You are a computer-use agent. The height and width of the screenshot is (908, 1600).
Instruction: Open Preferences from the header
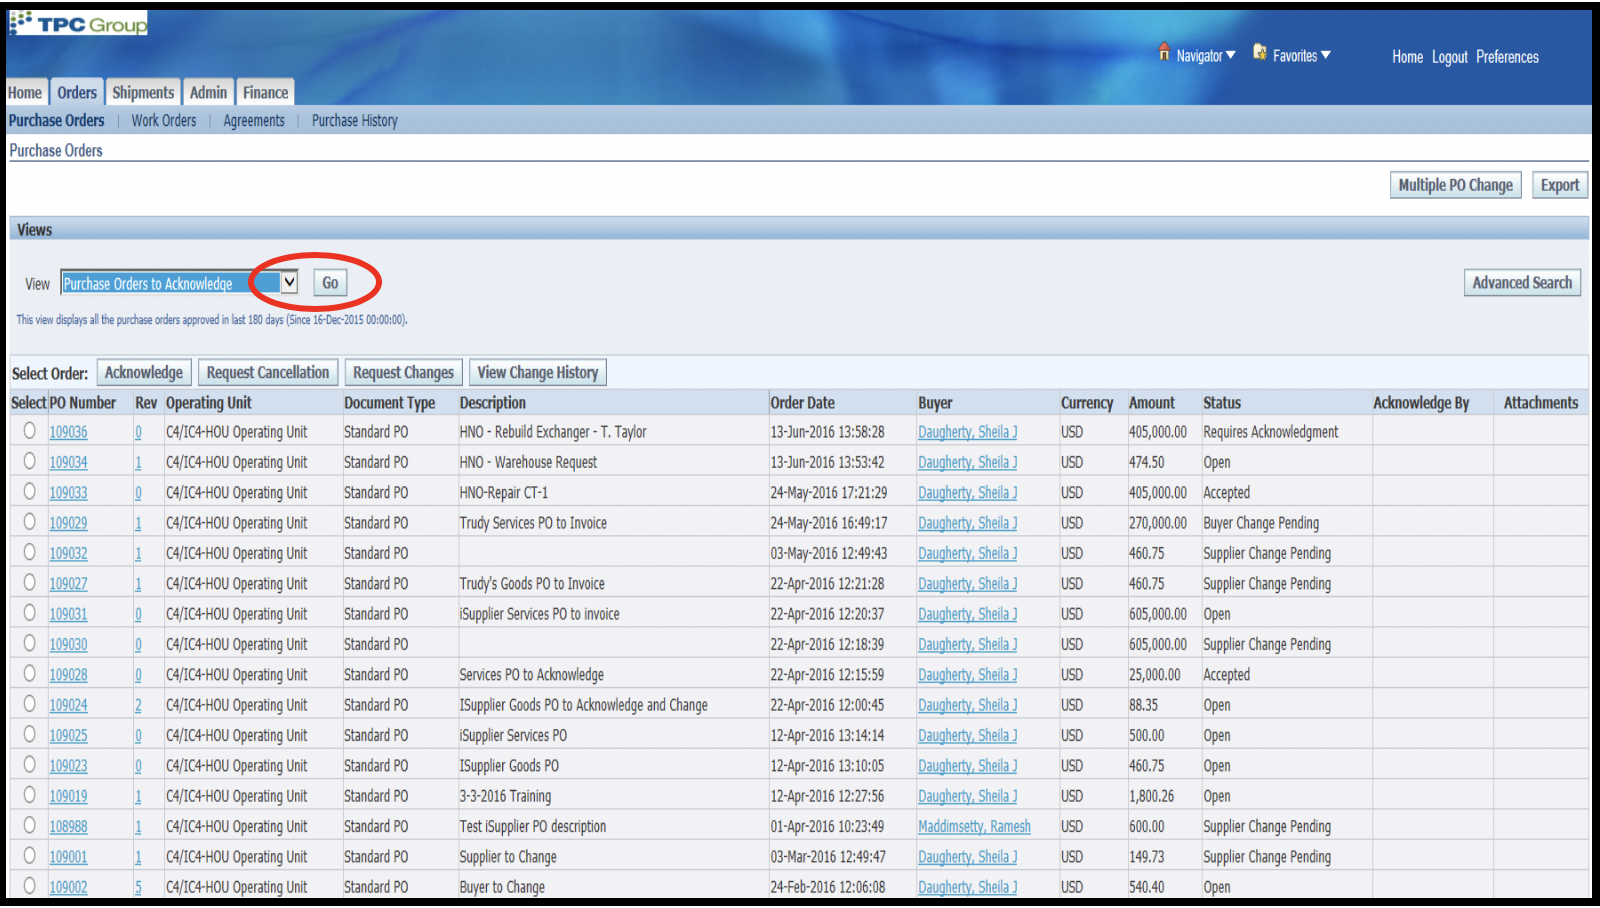pos(1507,57)
